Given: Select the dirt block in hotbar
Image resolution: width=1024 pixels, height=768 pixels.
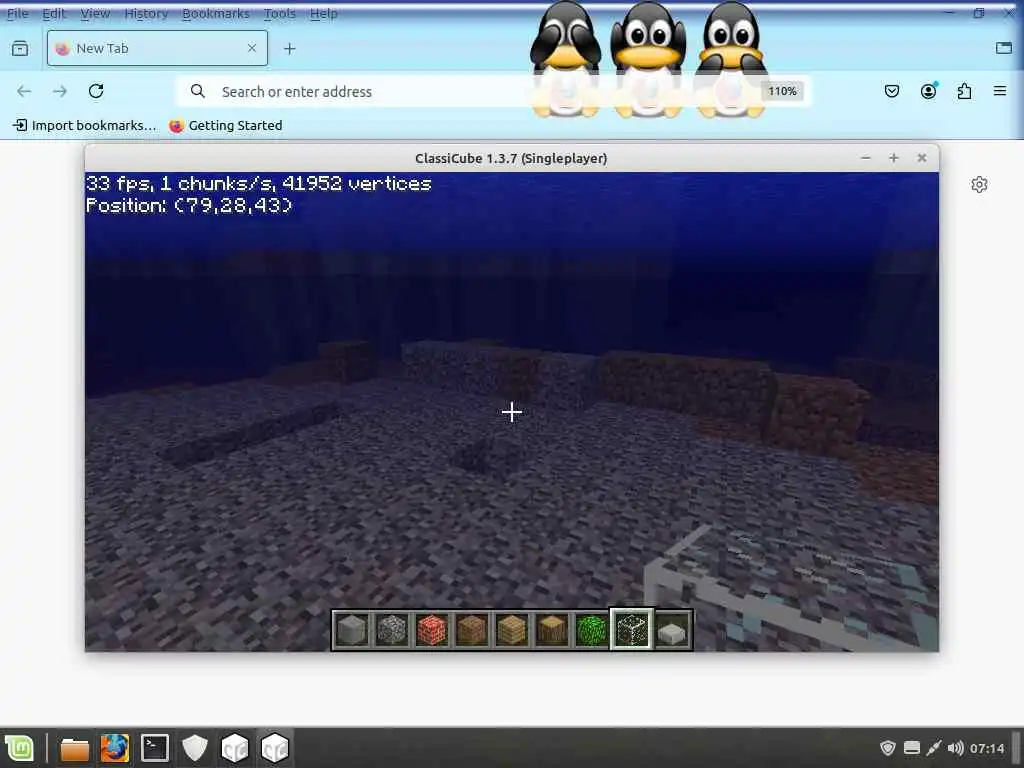Looking at the screenshot, I should coord(472,630).
